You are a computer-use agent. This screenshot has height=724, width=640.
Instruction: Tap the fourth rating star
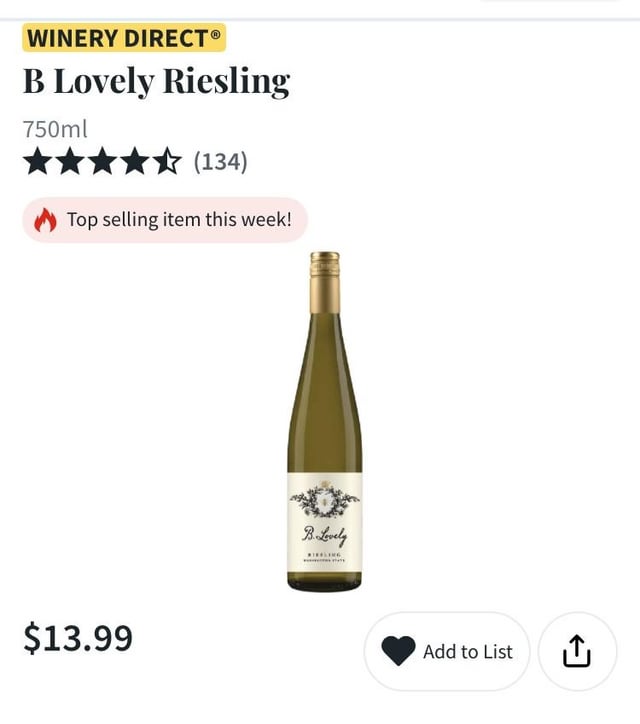(134, 161)
